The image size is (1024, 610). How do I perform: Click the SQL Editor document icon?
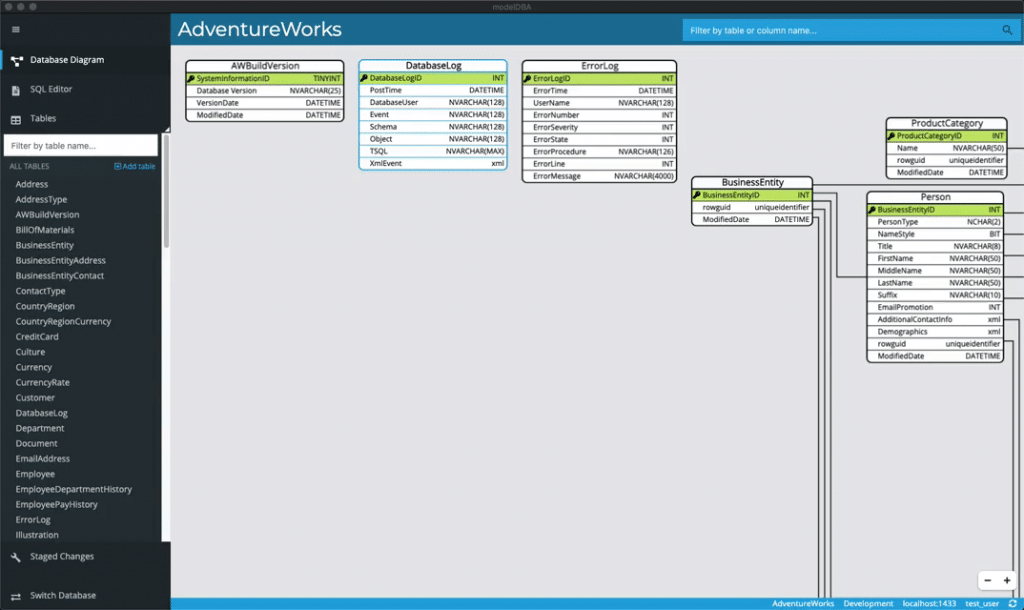click(x=16, y=90)
